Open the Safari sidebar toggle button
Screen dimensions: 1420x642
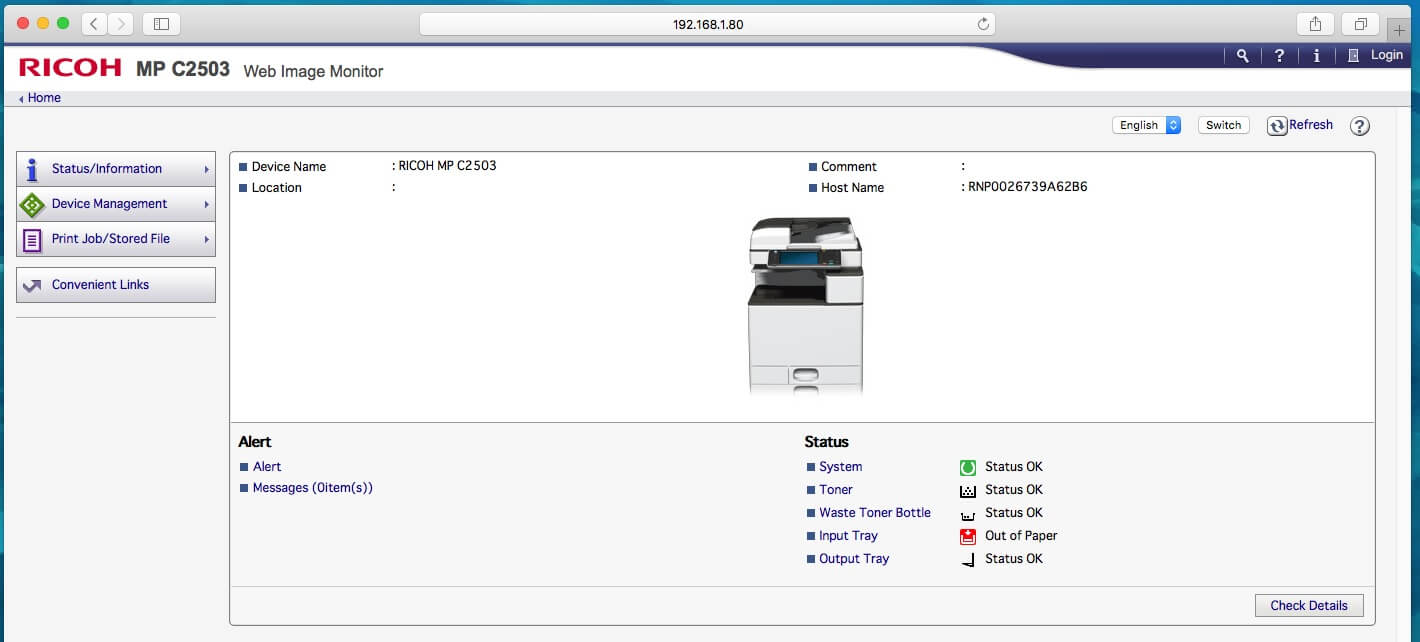(162, 24)
